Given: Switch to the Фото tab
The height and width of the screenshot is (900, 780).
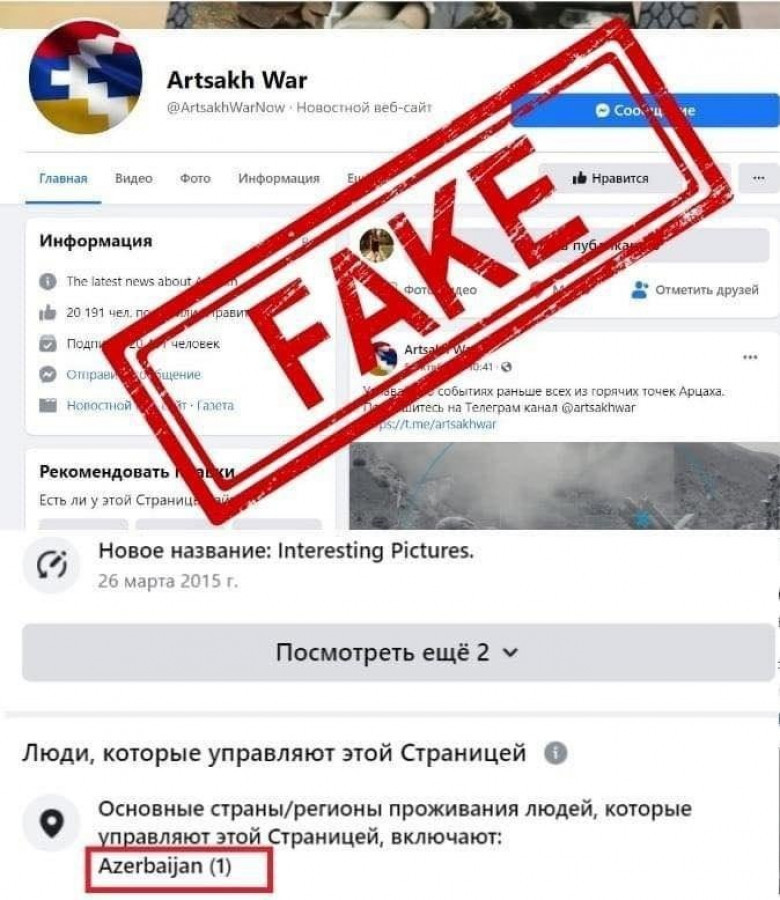Looking at the screenshot, I should coord(195,179).
